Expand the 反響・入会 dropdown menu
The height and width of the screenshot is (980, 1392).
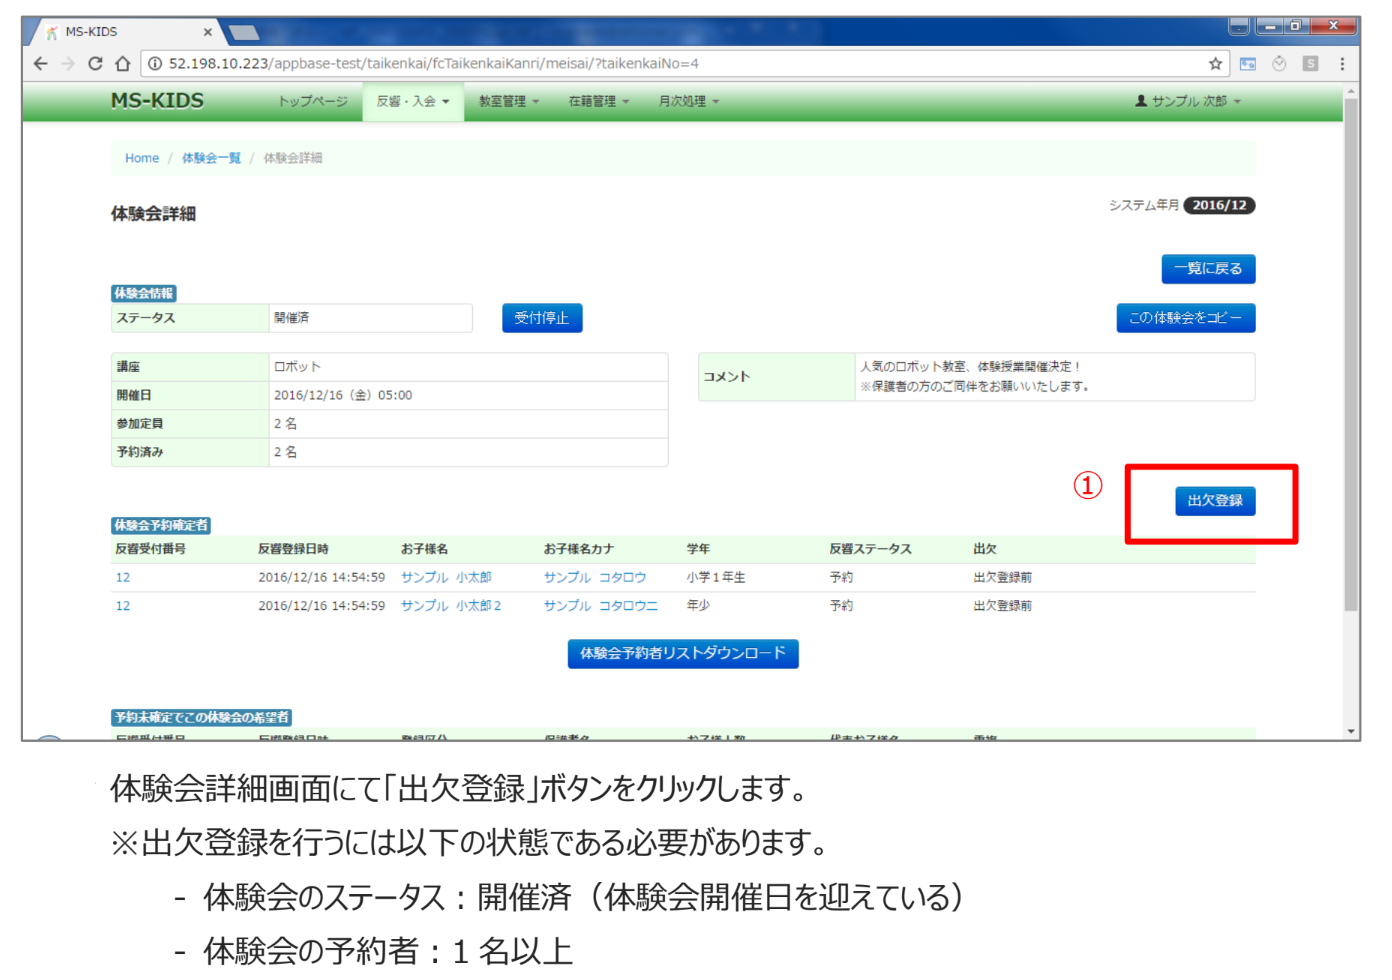(x=412, y=102)
